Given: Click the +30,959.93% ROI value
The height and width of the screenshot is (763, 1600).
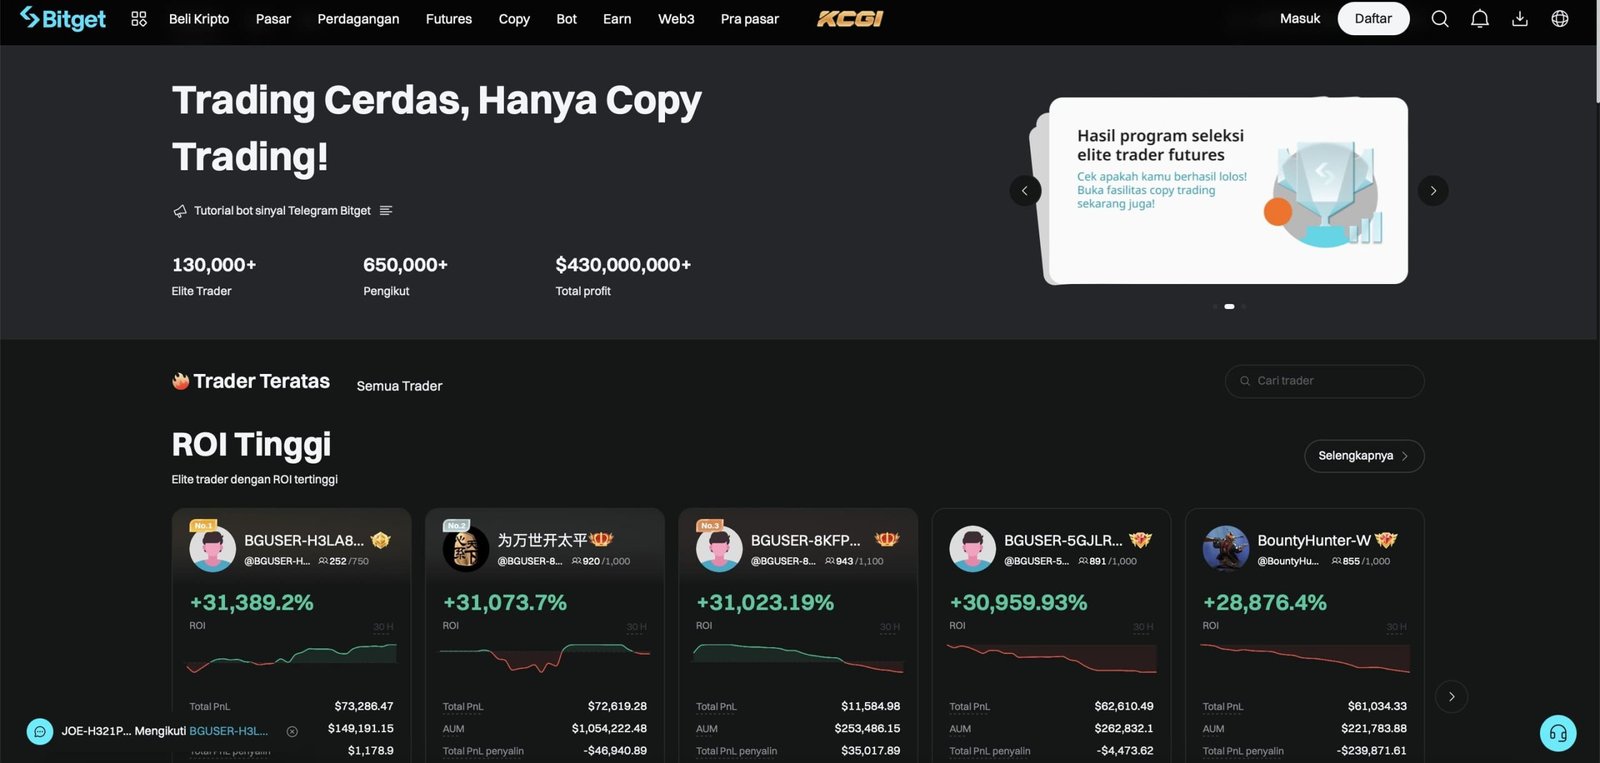Looking at the screenshot, I should point(1018,603).
